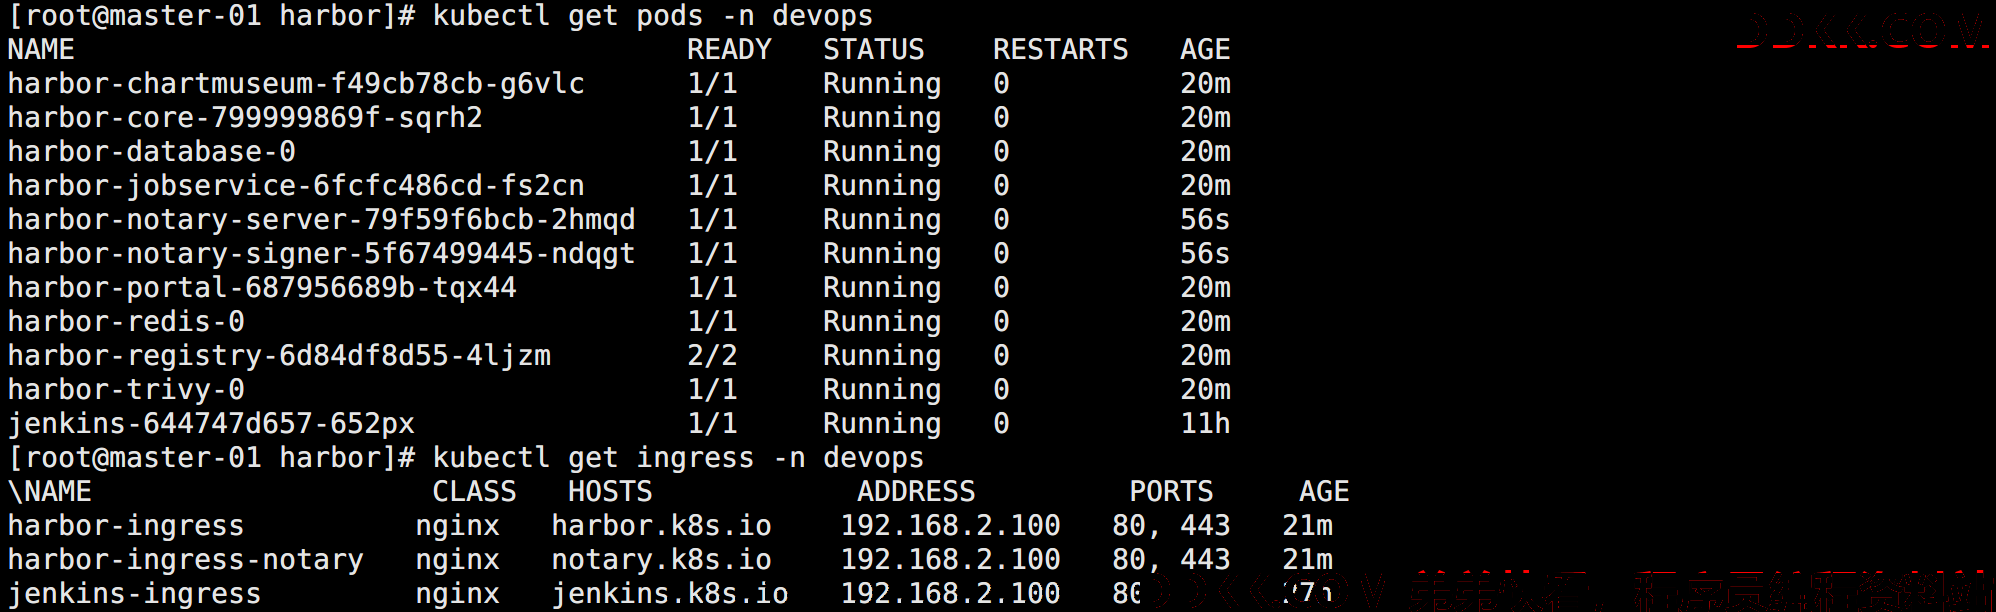Click the HOSTS column header
The image size is (1996, 612).
coord(610,492)
